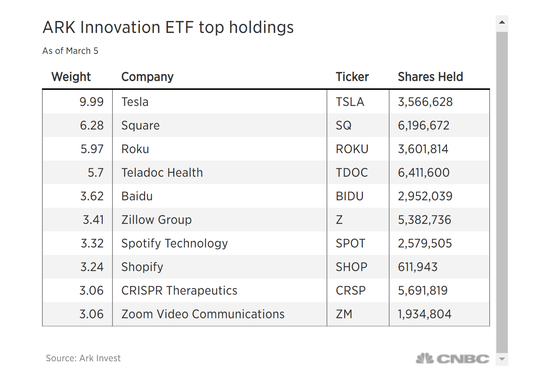Sort by the Ticker column header
This screenshot has height=380, width=550.
click(x=352, y=76)
